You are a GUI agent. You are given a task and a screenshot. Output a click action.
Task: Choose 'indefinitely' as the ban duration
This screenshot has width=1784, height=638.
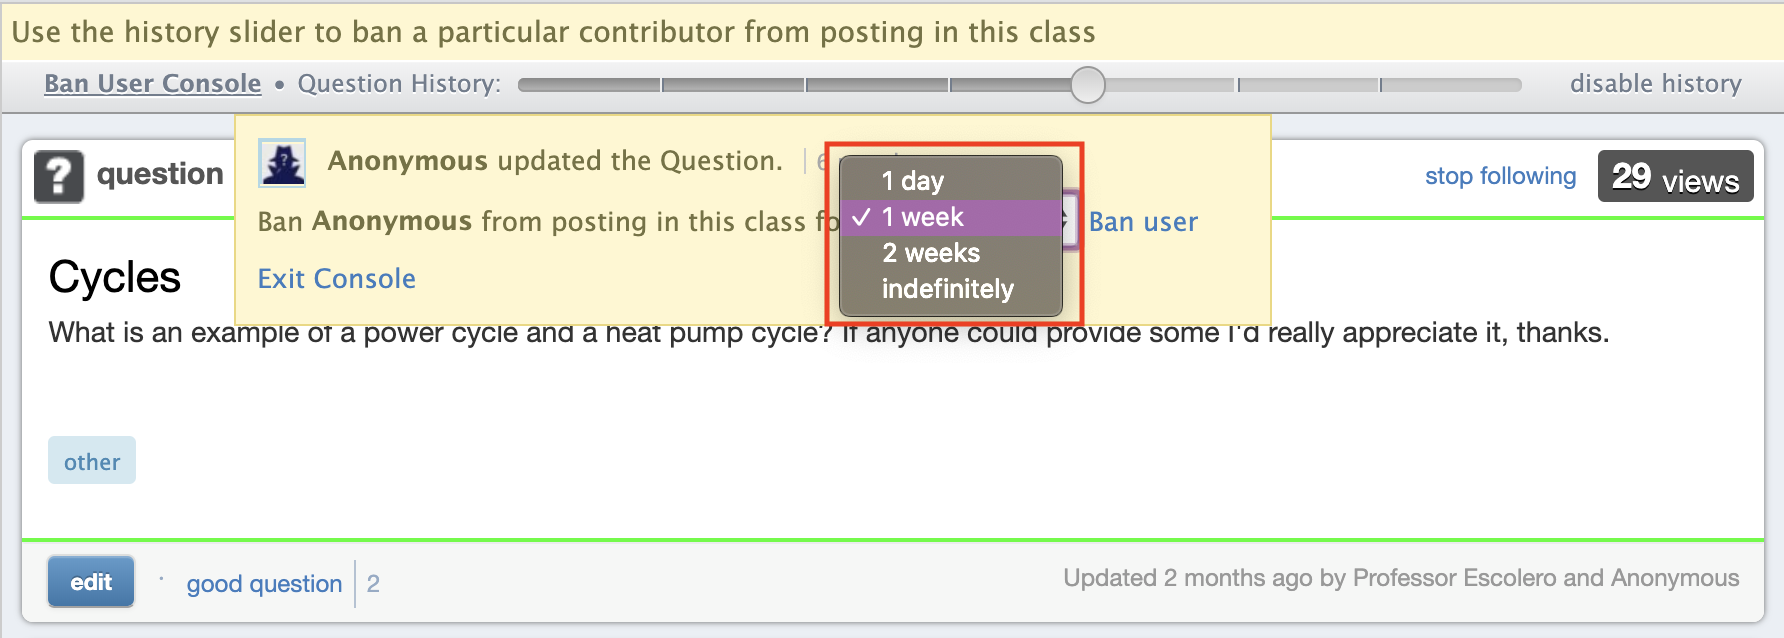[x=944, y=289]
